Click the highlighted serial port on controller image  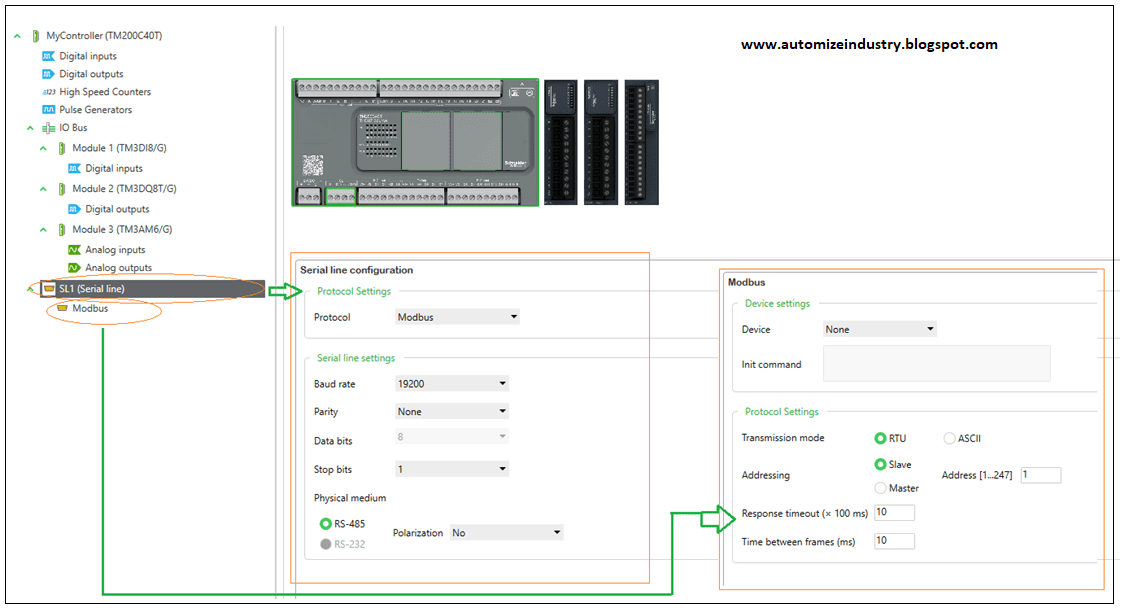(x=341, y=197)
